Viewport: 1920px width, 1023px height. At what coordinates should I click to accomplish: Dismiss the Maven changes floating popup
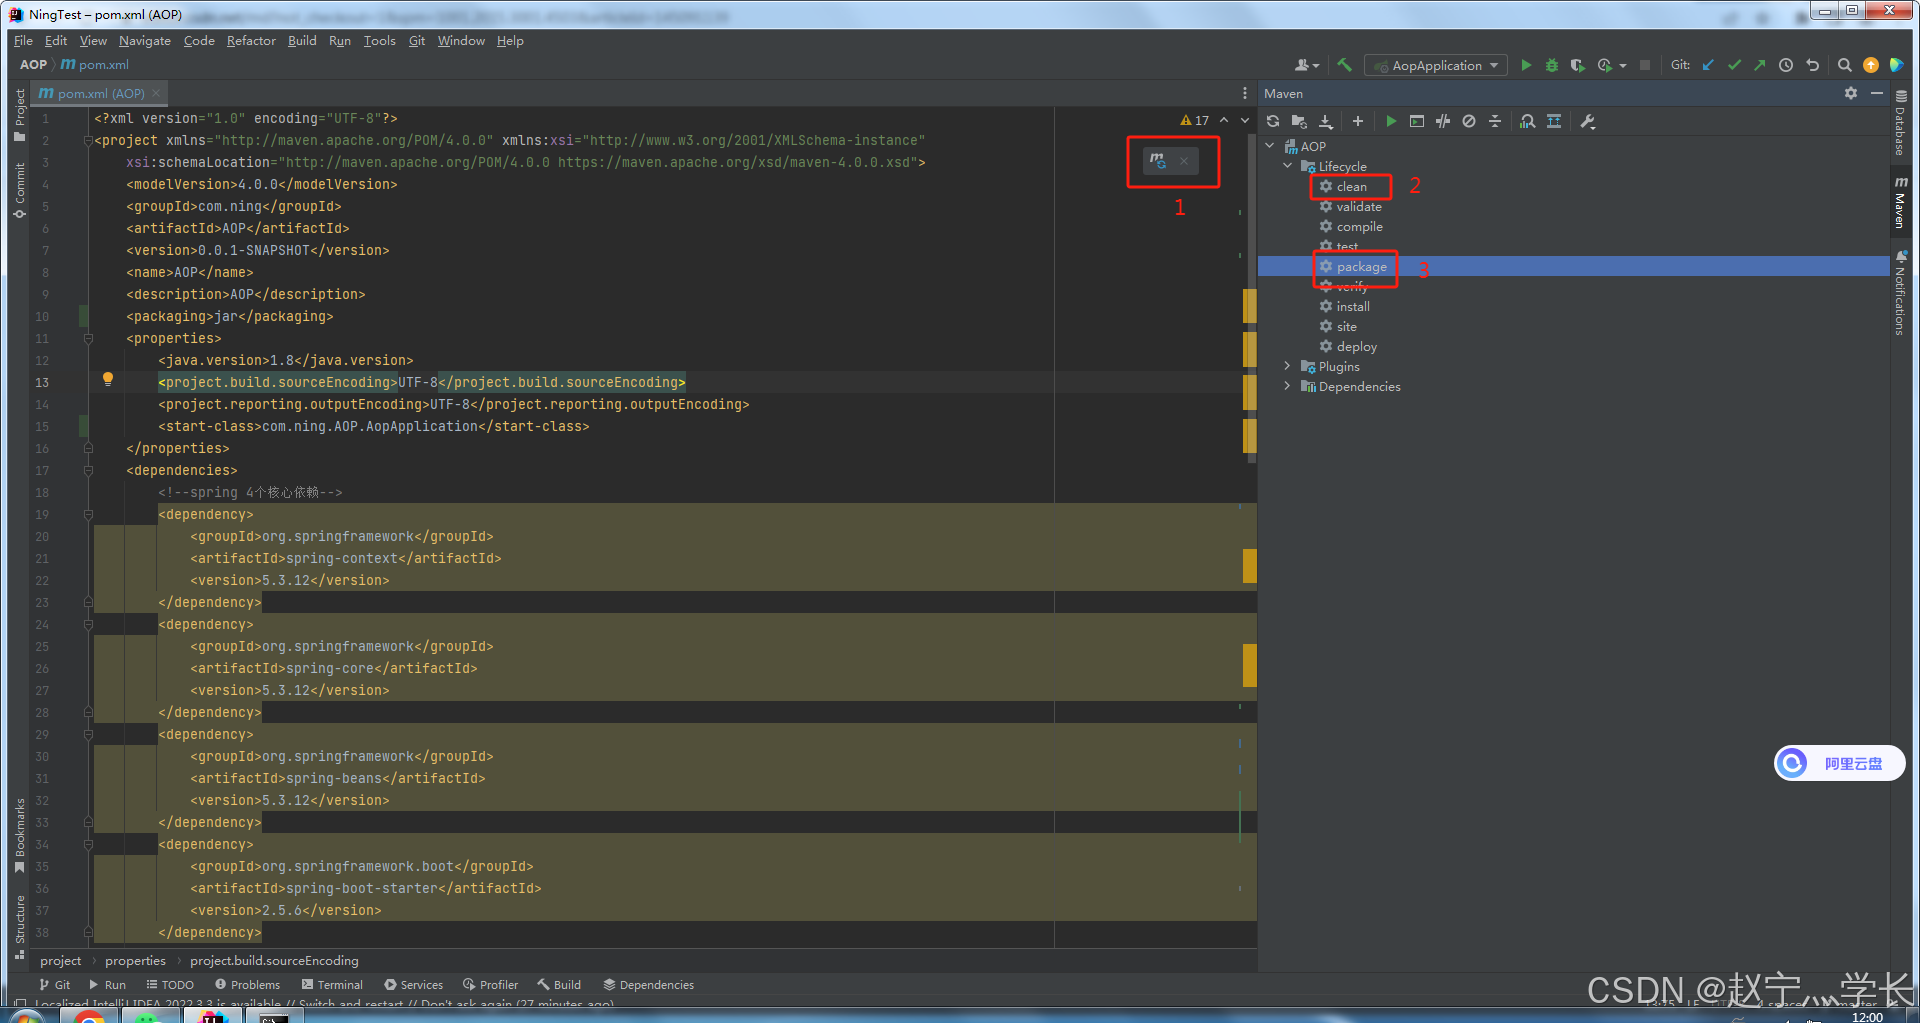[1184, 160]
